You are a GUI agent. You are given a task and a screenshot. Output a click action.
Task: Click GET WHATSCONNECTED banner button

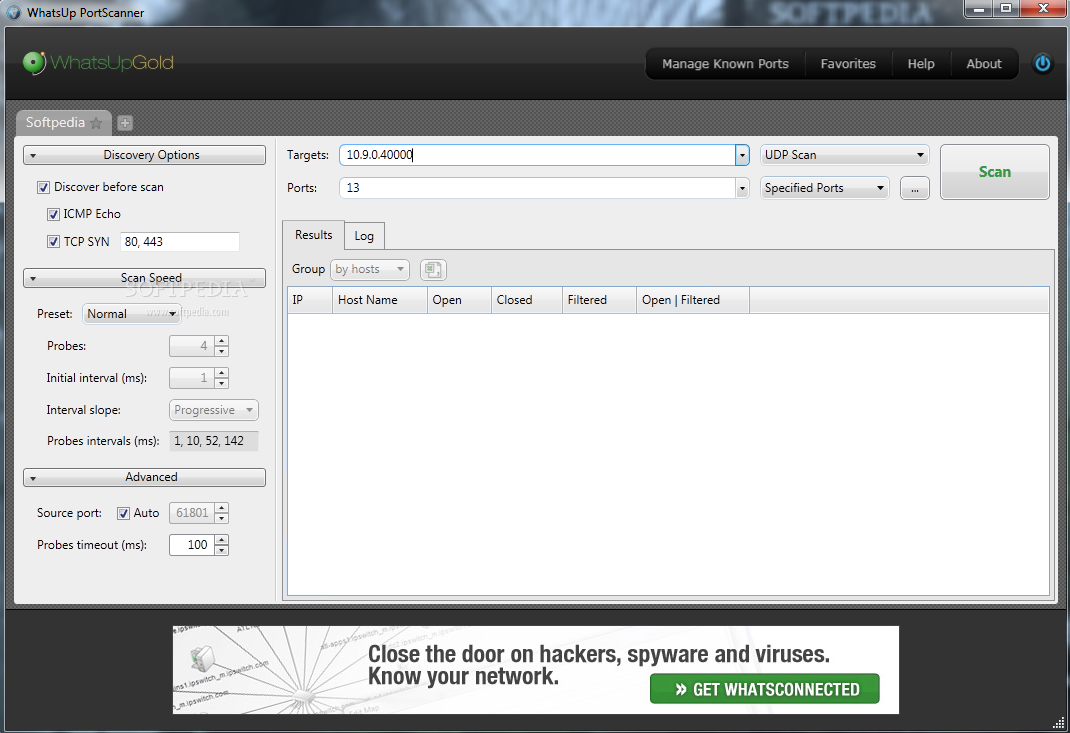click(x=764, y=689)
